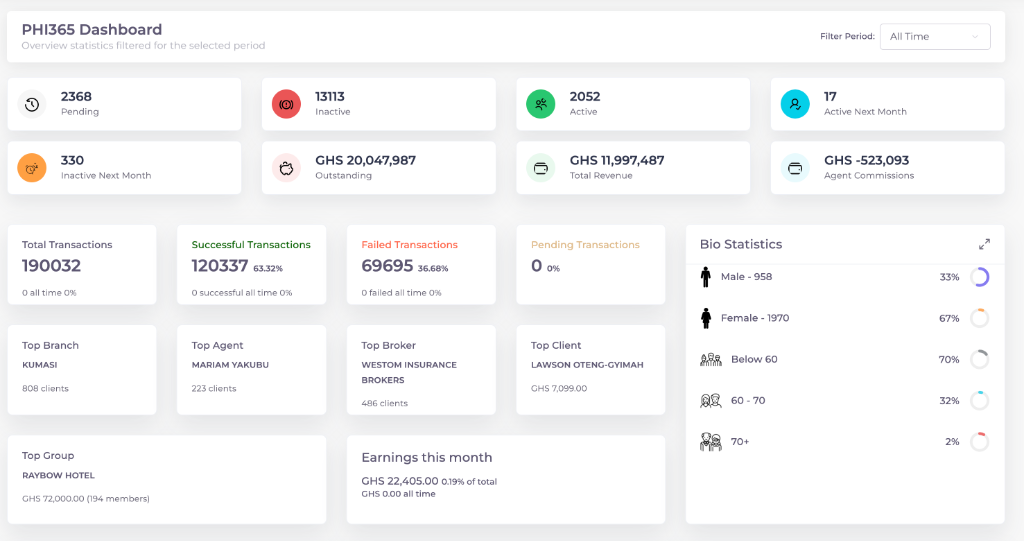Click the 70+ elderly couple icon
This screenshot has height=541, width=1024.
click(x=711, y=442)
